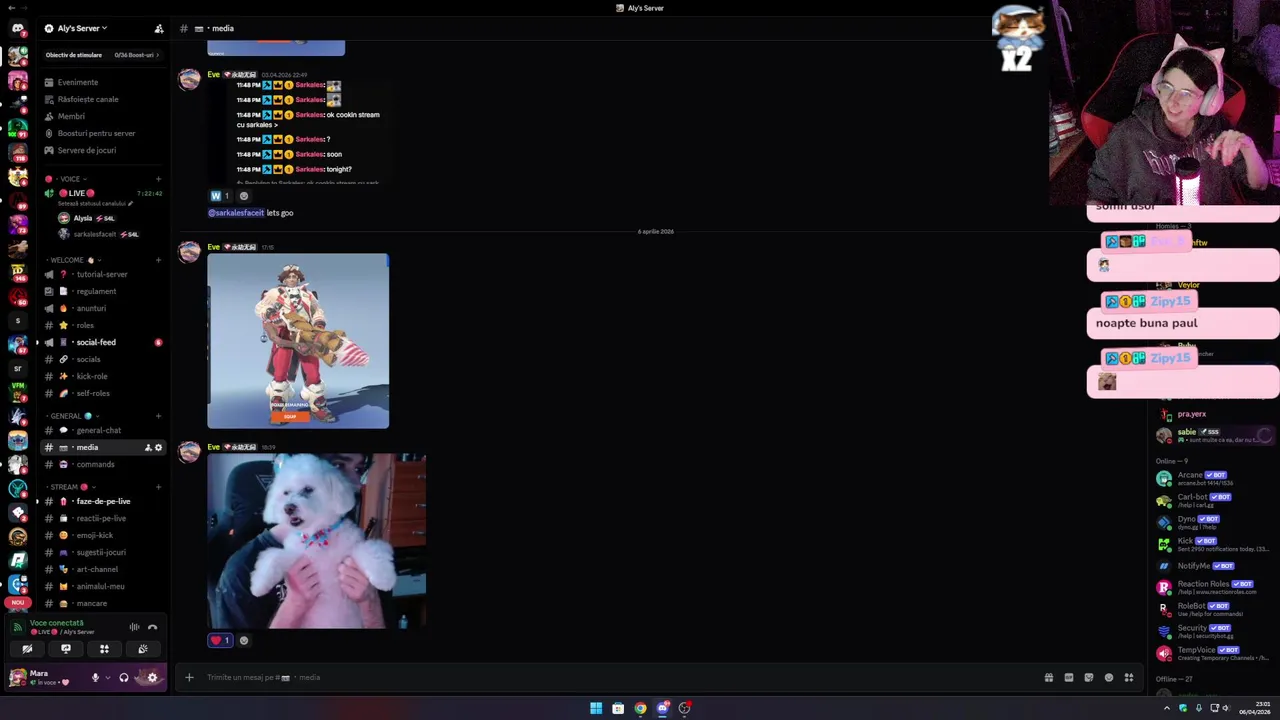Open roles channel
Image resolution: width=1280 pixels, height=720 pixels.
click(85, 325)
